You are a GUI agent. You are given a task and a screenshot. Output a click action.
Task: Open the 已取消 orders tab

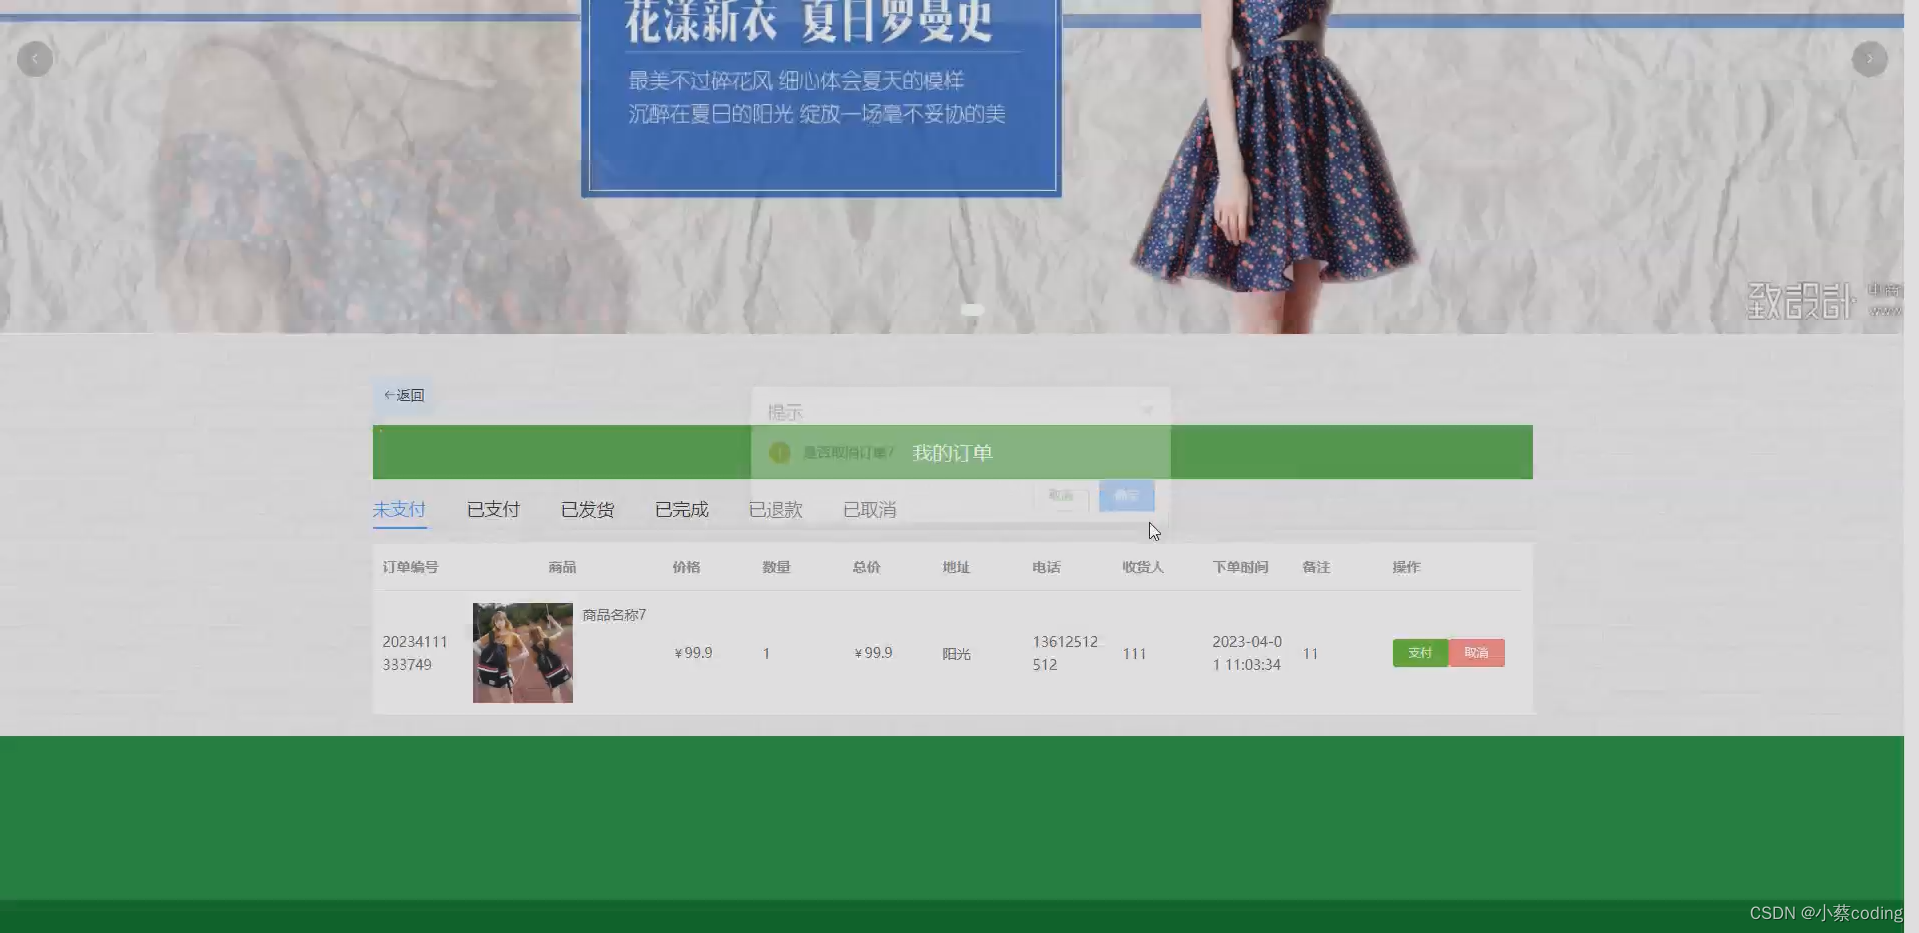(x=869, y=510)
